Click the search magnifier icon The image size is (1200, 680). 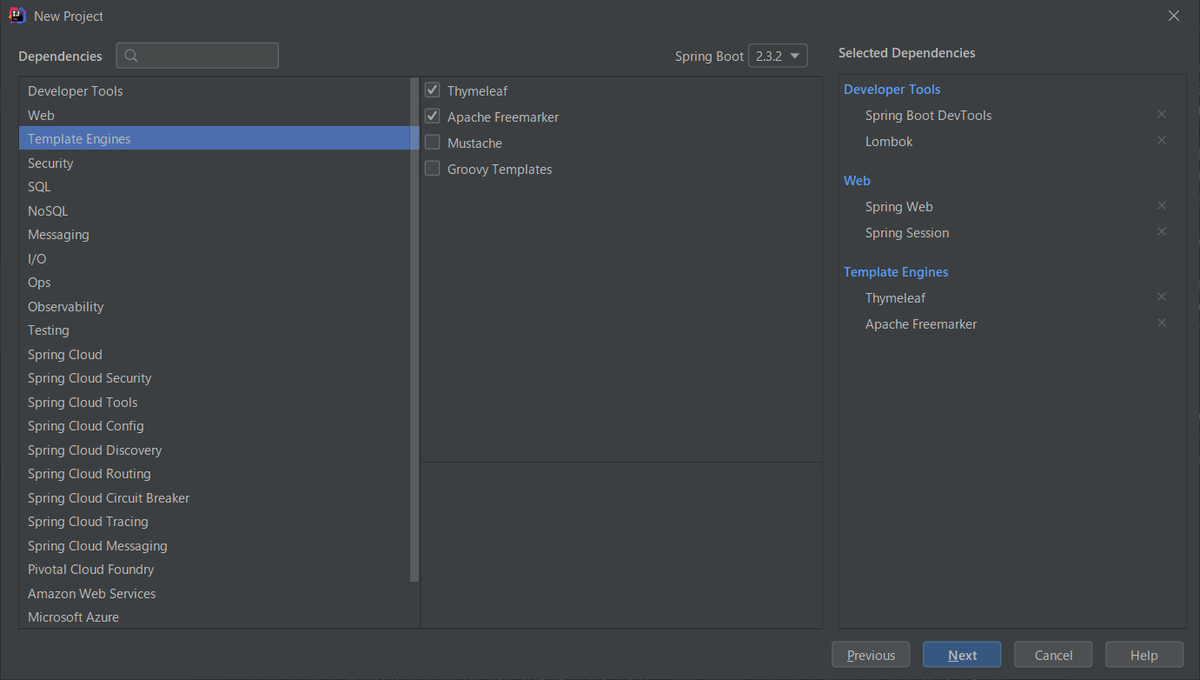132,56
